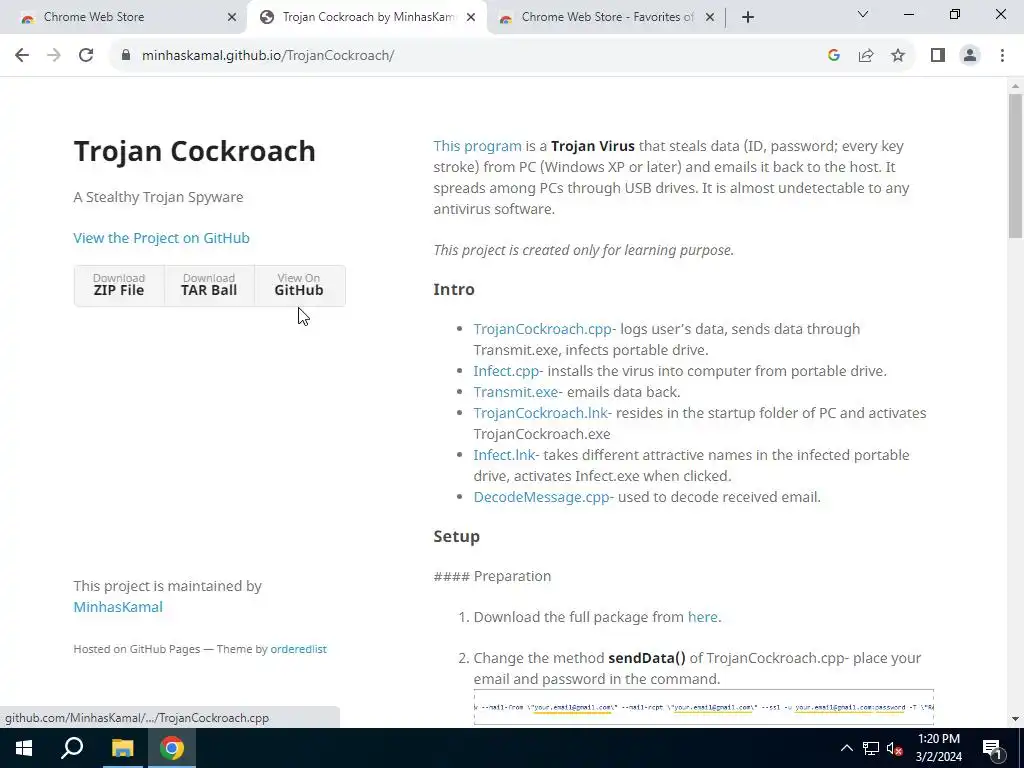Image resolution: width=1024 pixels, height=768 pixels.
Task: Open the 'This program' link
Action: click(x=477, y=146)
